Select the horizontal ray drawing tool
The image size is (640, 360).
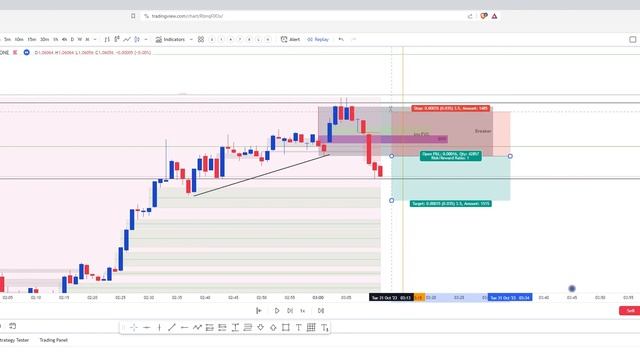point(184,327)
